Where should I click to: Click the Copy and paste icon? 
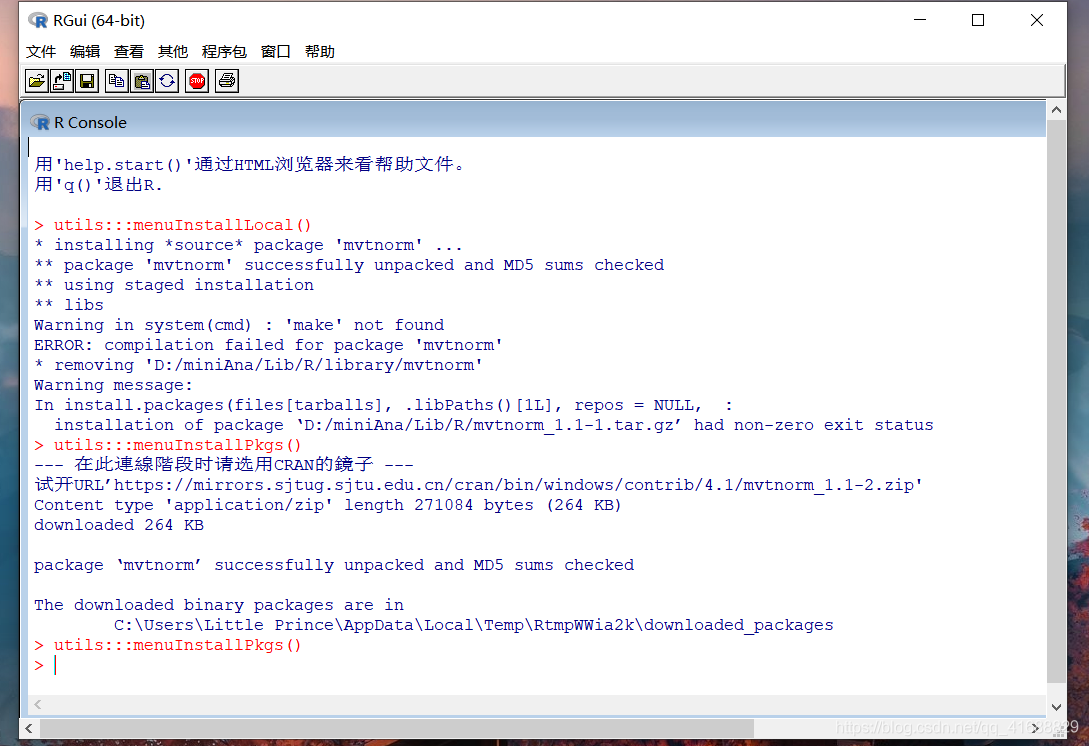coord(167,81)
